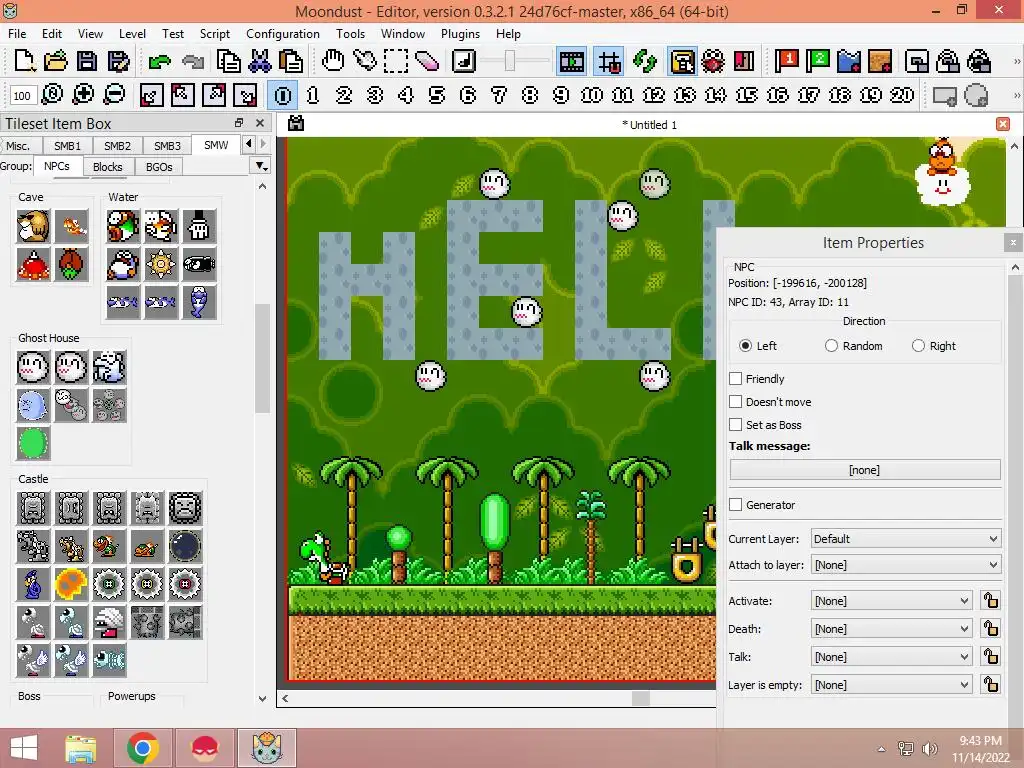This screenshot has height=768, width=1024.
Task: Expand the Activate event dropdown
Action: coord(891,601)
